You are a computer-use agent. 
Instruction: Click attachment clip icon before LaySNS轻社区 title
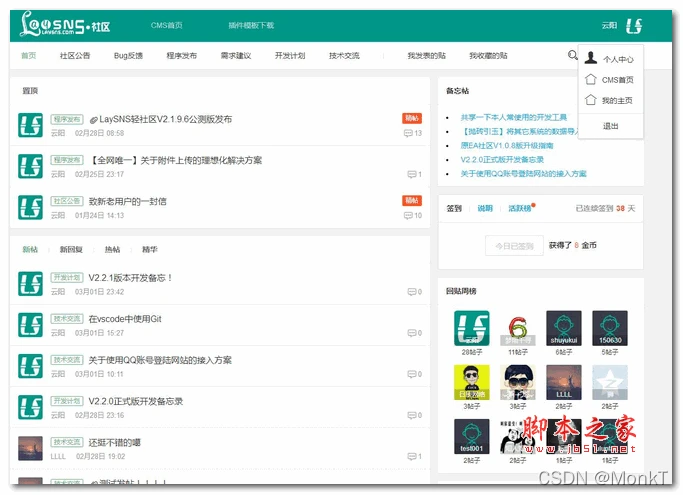tap(93, 120)
